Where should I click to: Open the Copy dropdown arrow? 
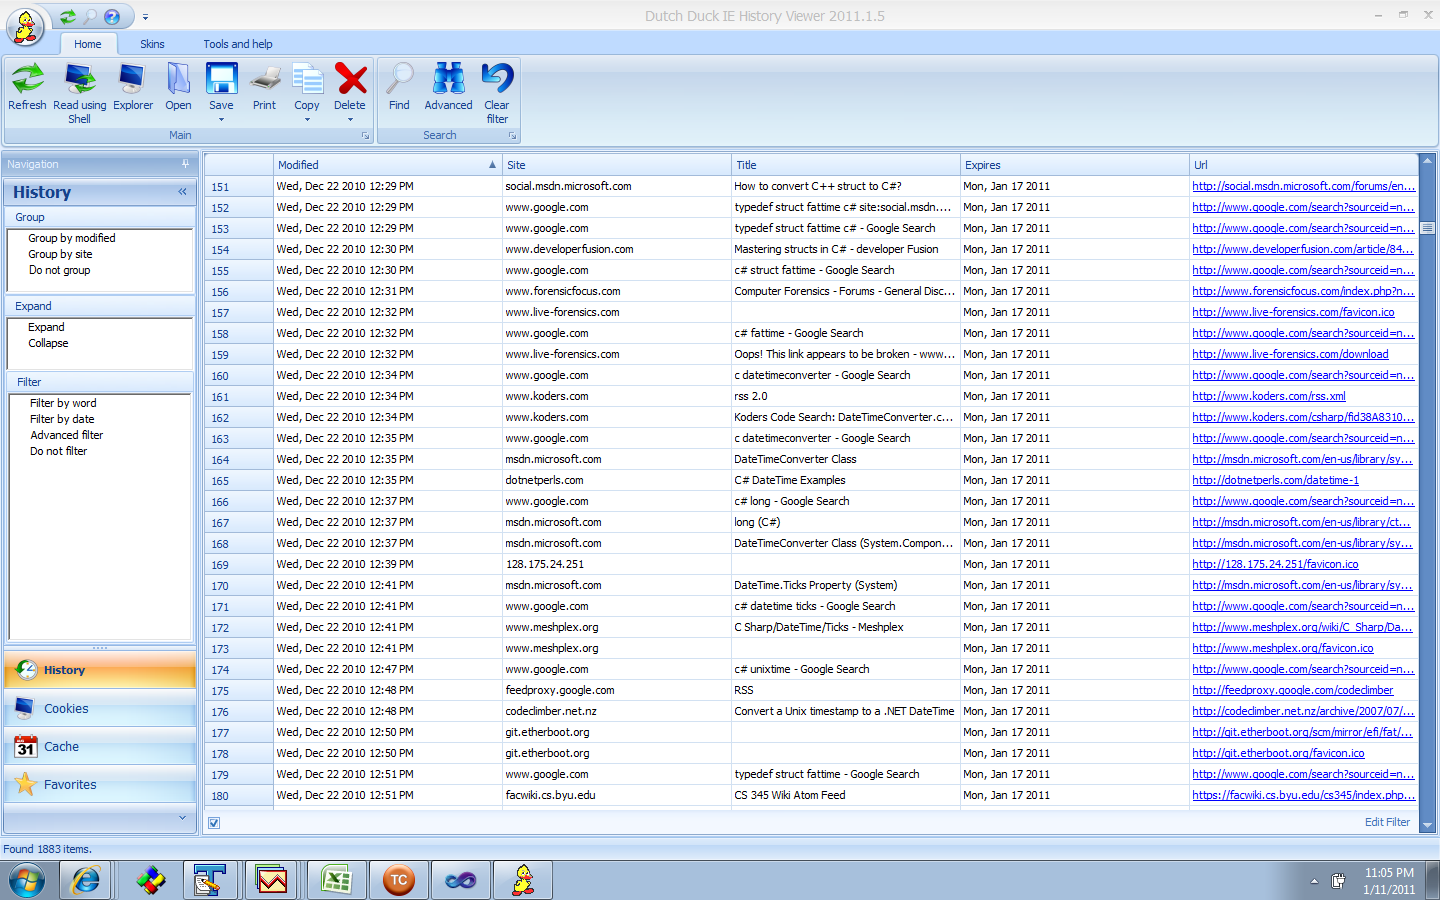307,120
